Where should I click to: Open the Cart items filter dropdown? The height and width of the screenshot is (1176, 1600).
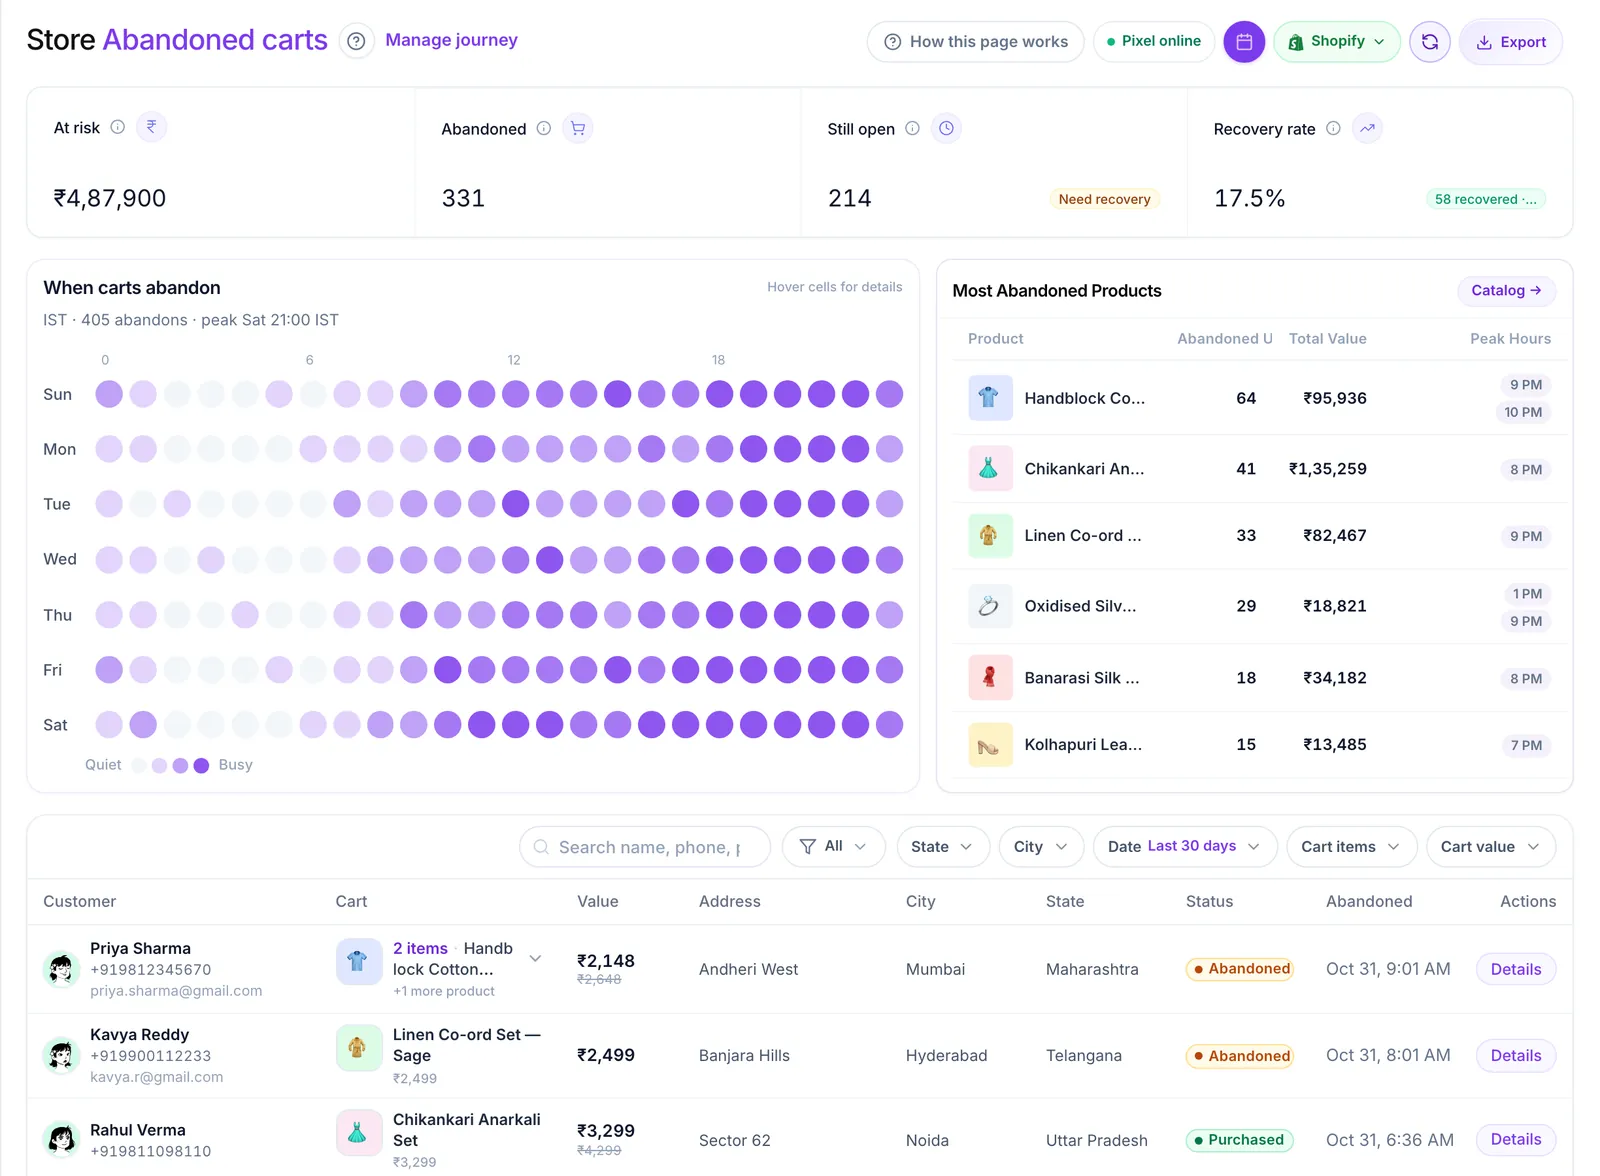[x=1352, y=846]
